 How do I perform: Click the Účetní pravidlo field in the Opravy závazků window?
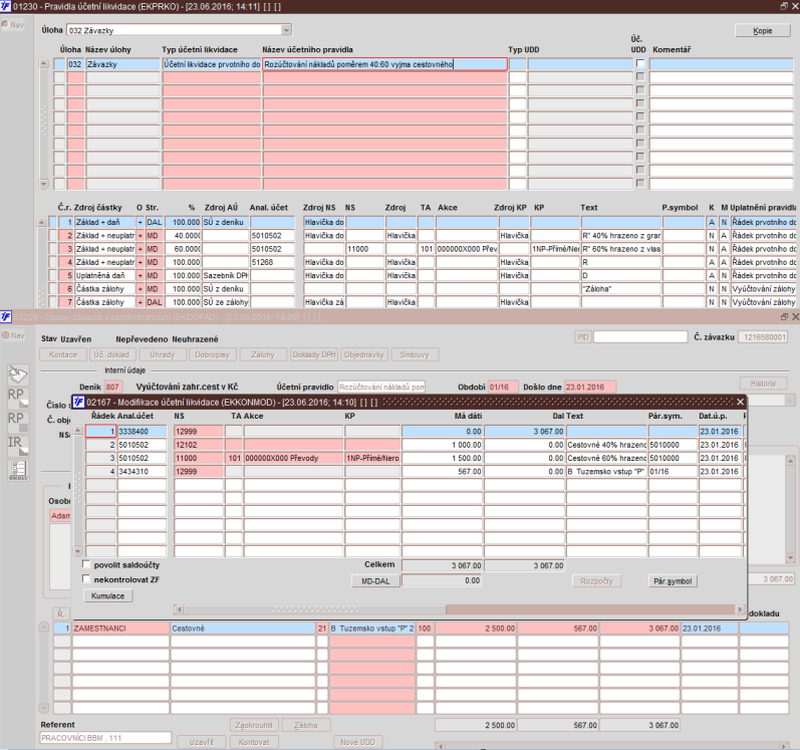tap(381, 387)
